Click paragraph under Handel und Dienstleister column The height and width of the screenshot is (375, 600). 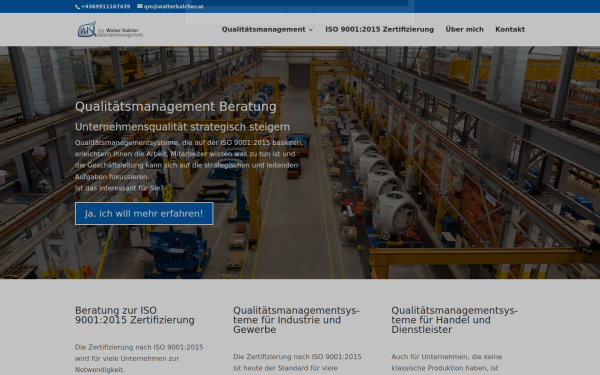click(x=447, y=363)
